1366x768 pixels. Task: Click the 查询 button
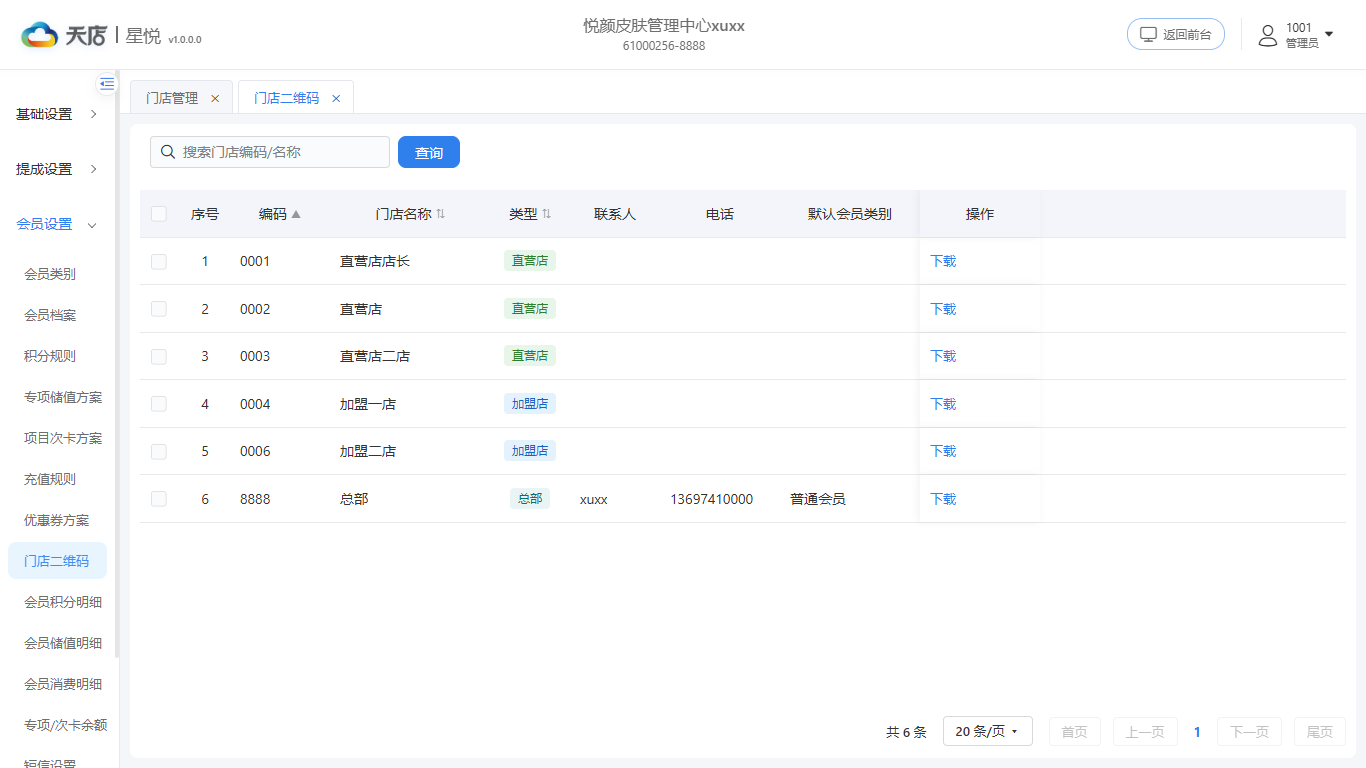[429, 152]
